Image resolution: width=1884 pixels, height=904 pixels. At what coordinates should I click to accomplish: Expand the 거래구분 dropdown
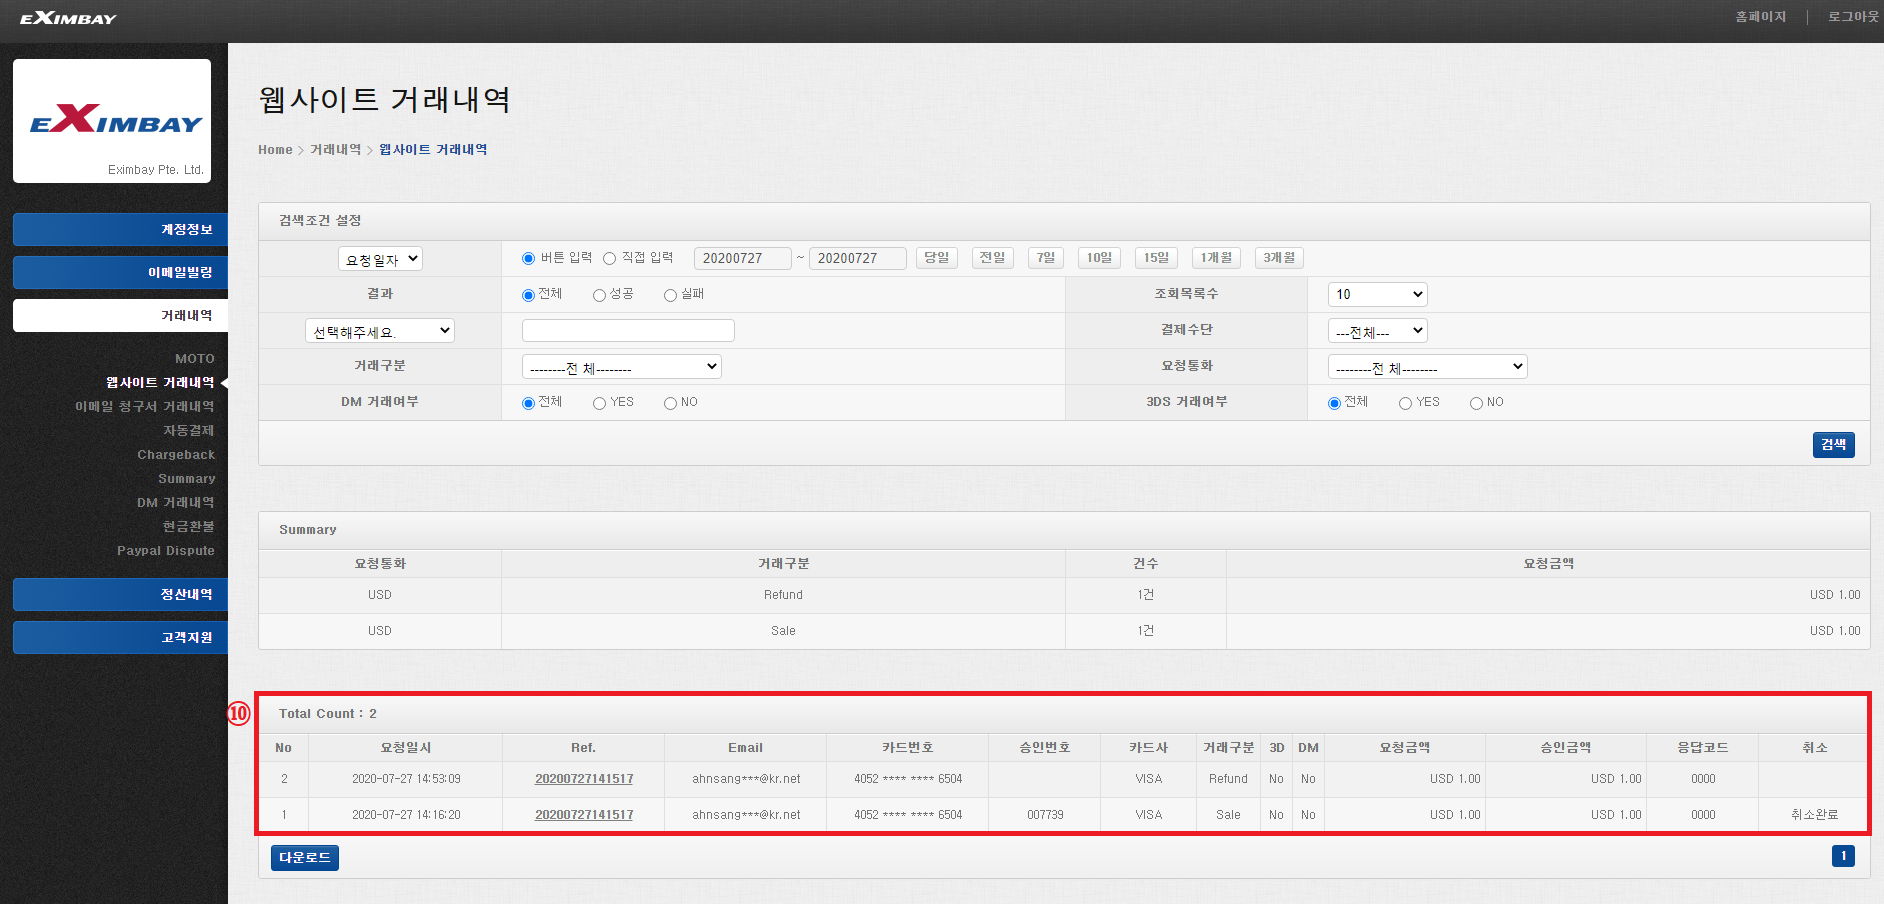click(x=622, y=367)
